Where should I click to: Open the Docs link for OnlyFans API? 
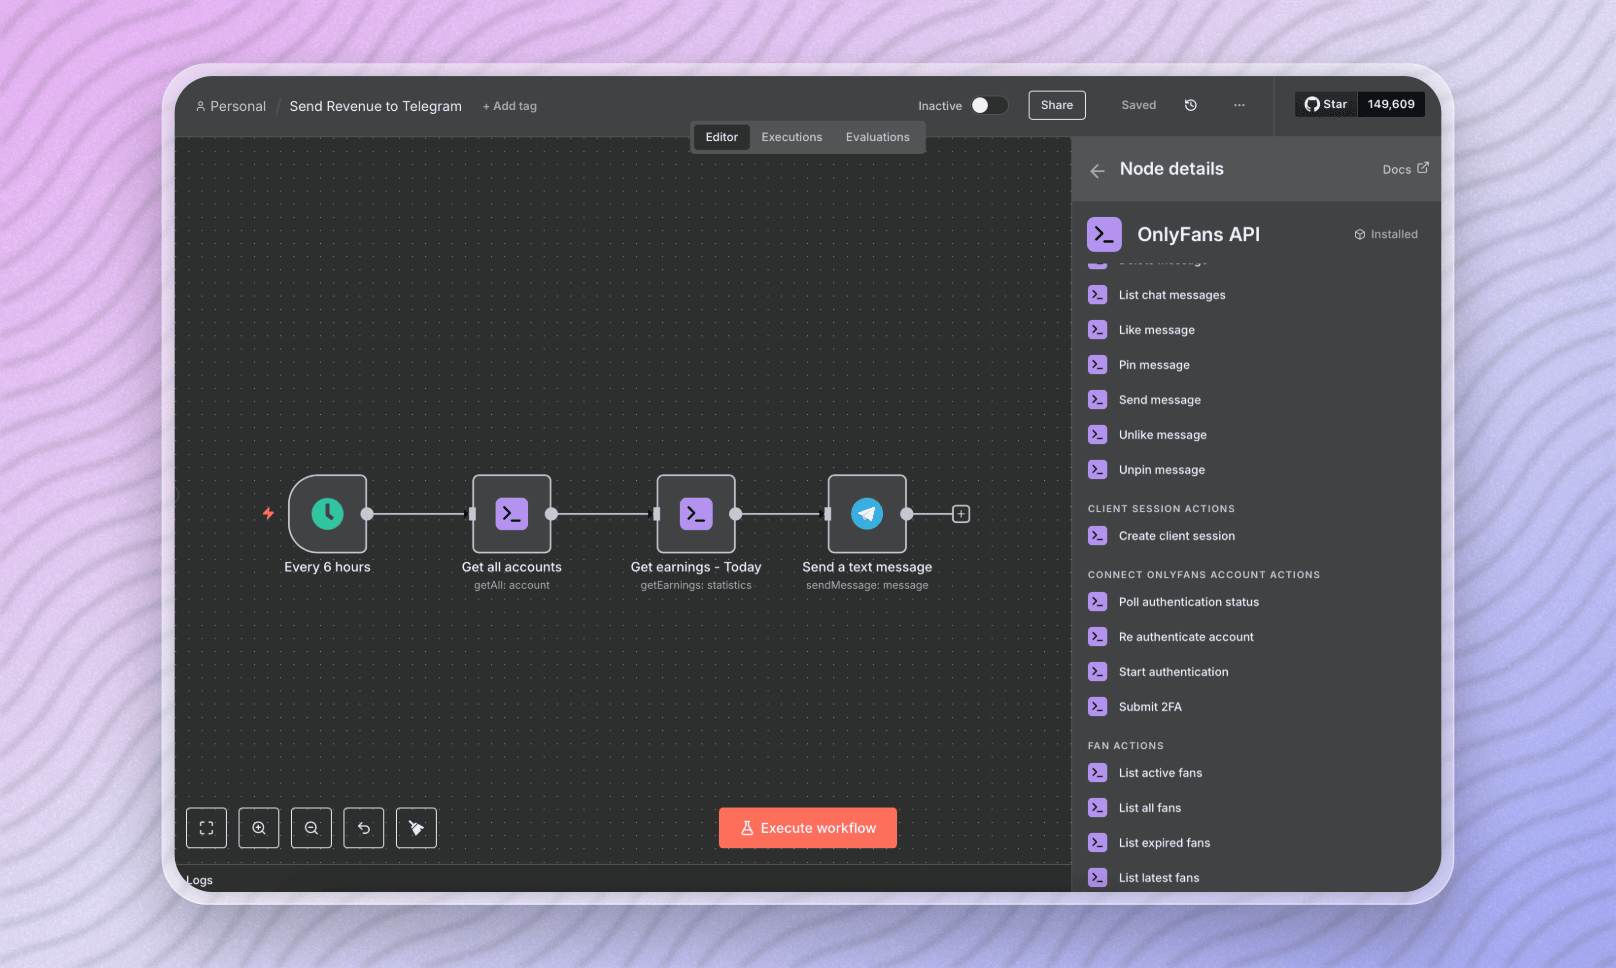(x=1406, y=169)
